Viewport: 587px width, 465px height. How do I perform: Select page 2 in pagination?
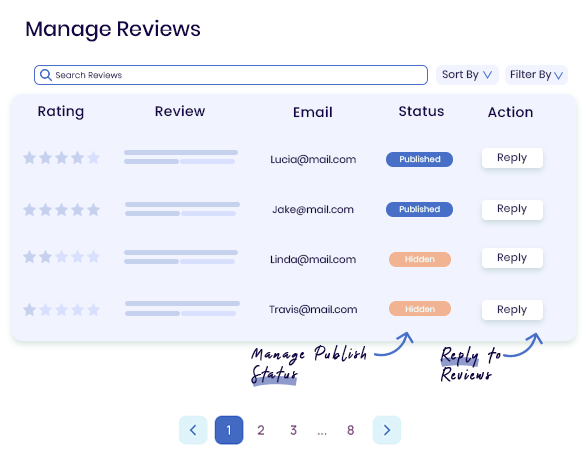[x=261, y=430]
